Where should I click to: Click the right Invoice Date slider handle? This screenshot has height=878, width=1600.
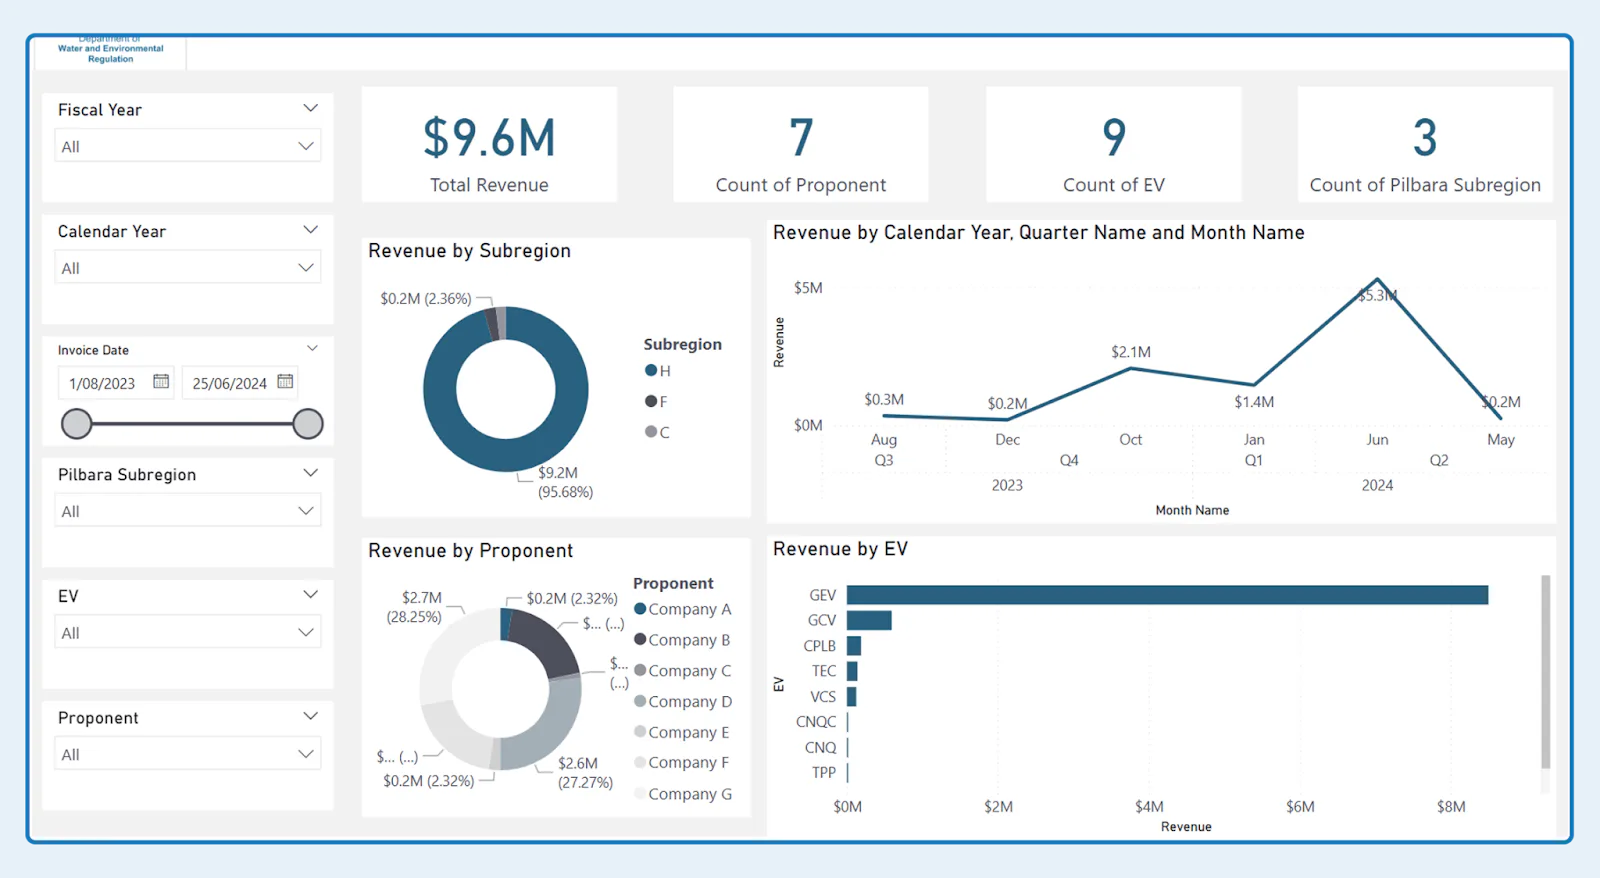click(x=308, y=424)
